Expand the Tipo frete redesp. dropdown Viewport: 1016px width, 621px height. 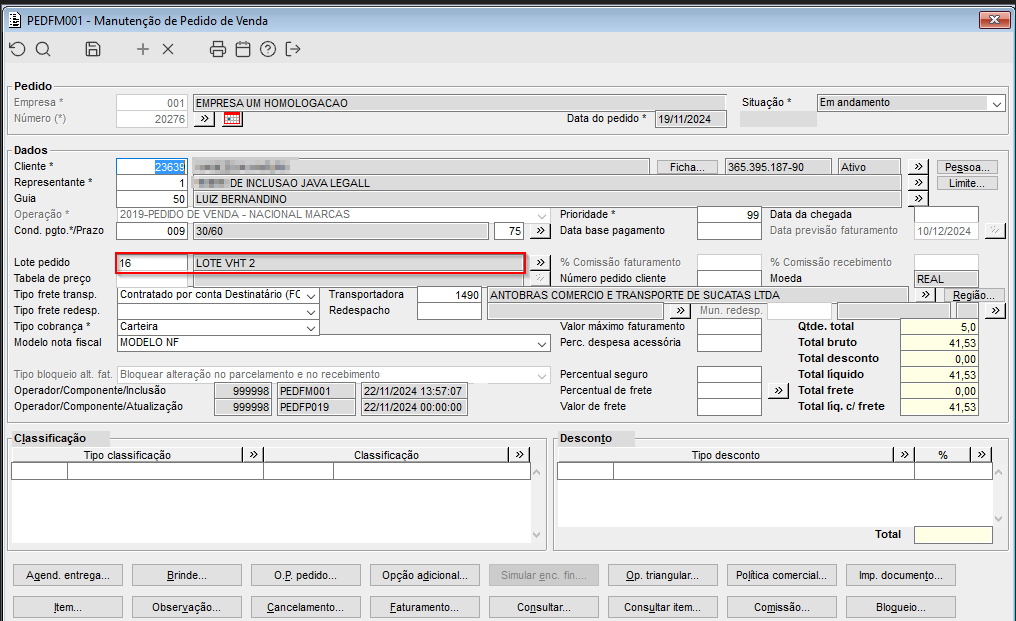(311, 312)
